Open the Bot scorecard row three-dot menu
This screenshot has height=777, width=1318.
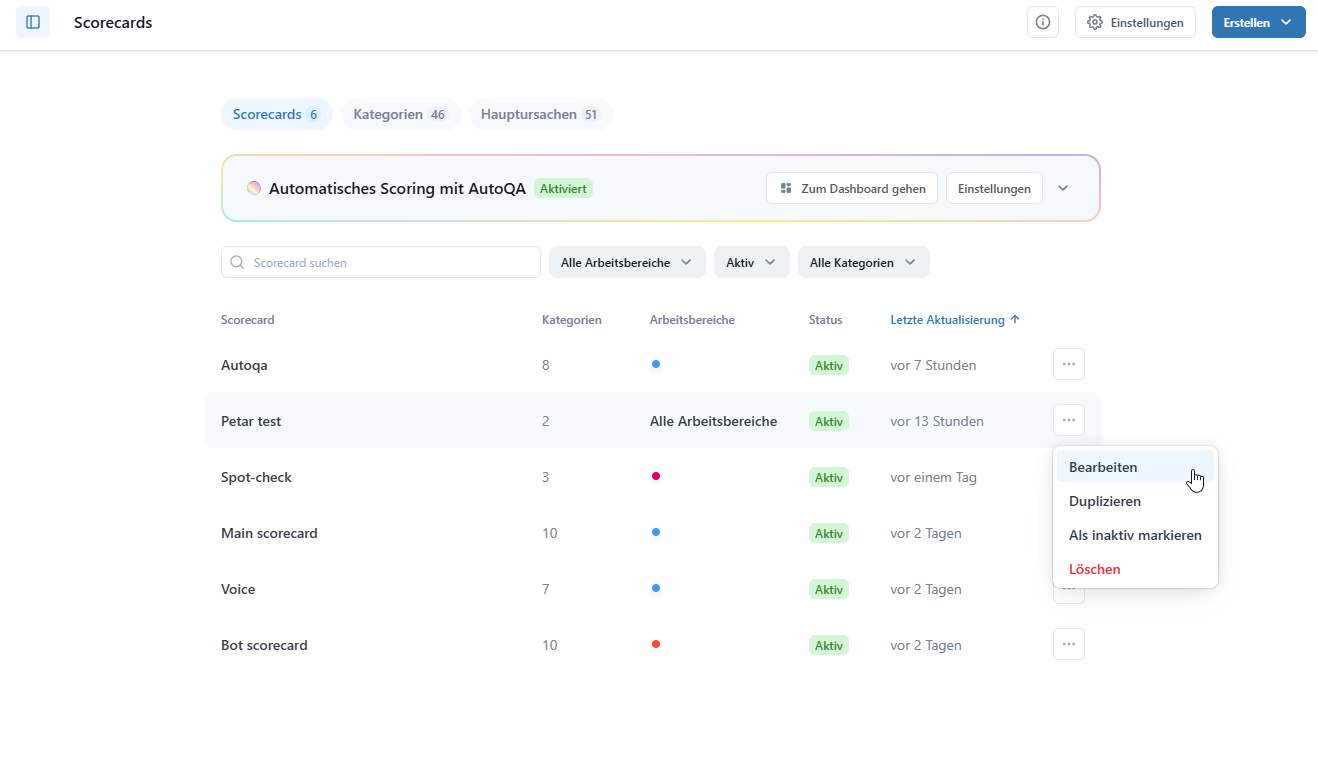(1069, 644)
